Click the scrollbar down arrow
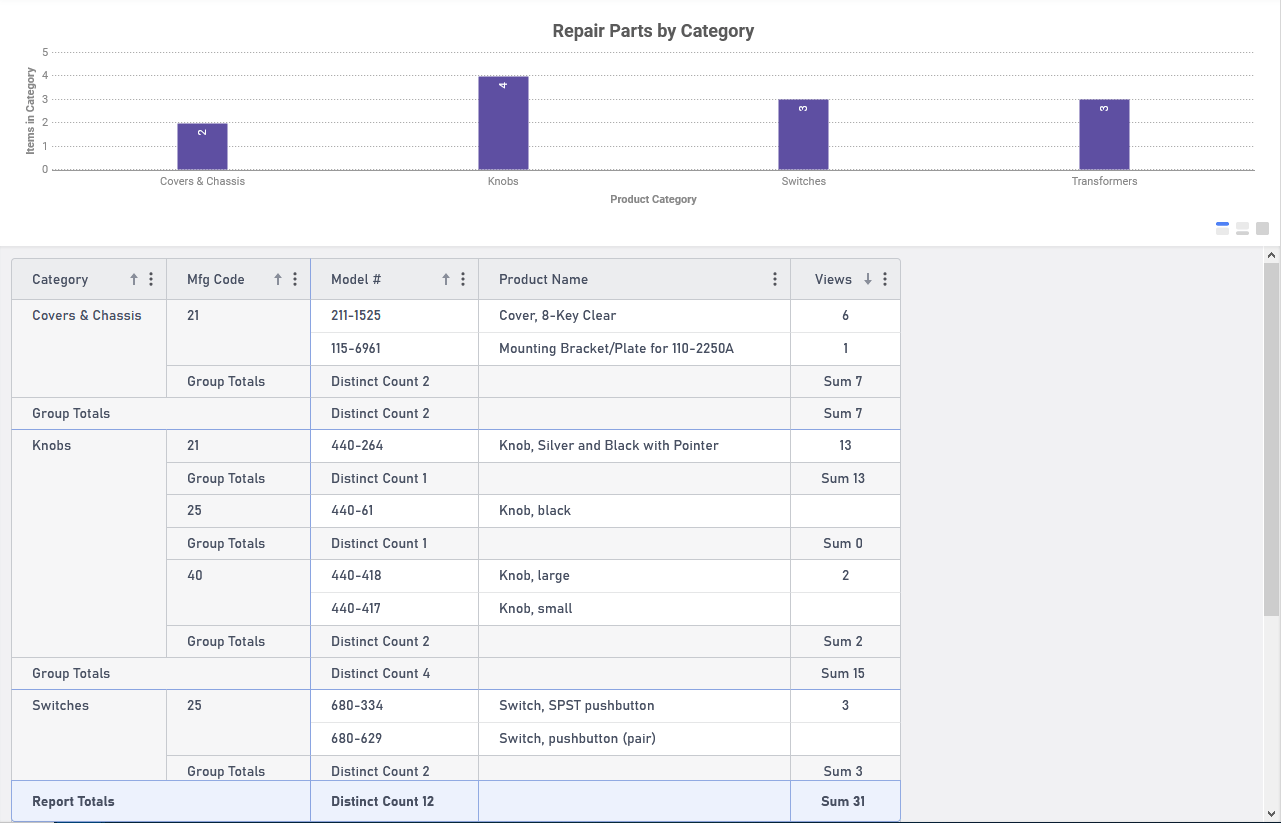This screenshot has height=823, width=1281. pyautogui.click(x=1271, y=813)
